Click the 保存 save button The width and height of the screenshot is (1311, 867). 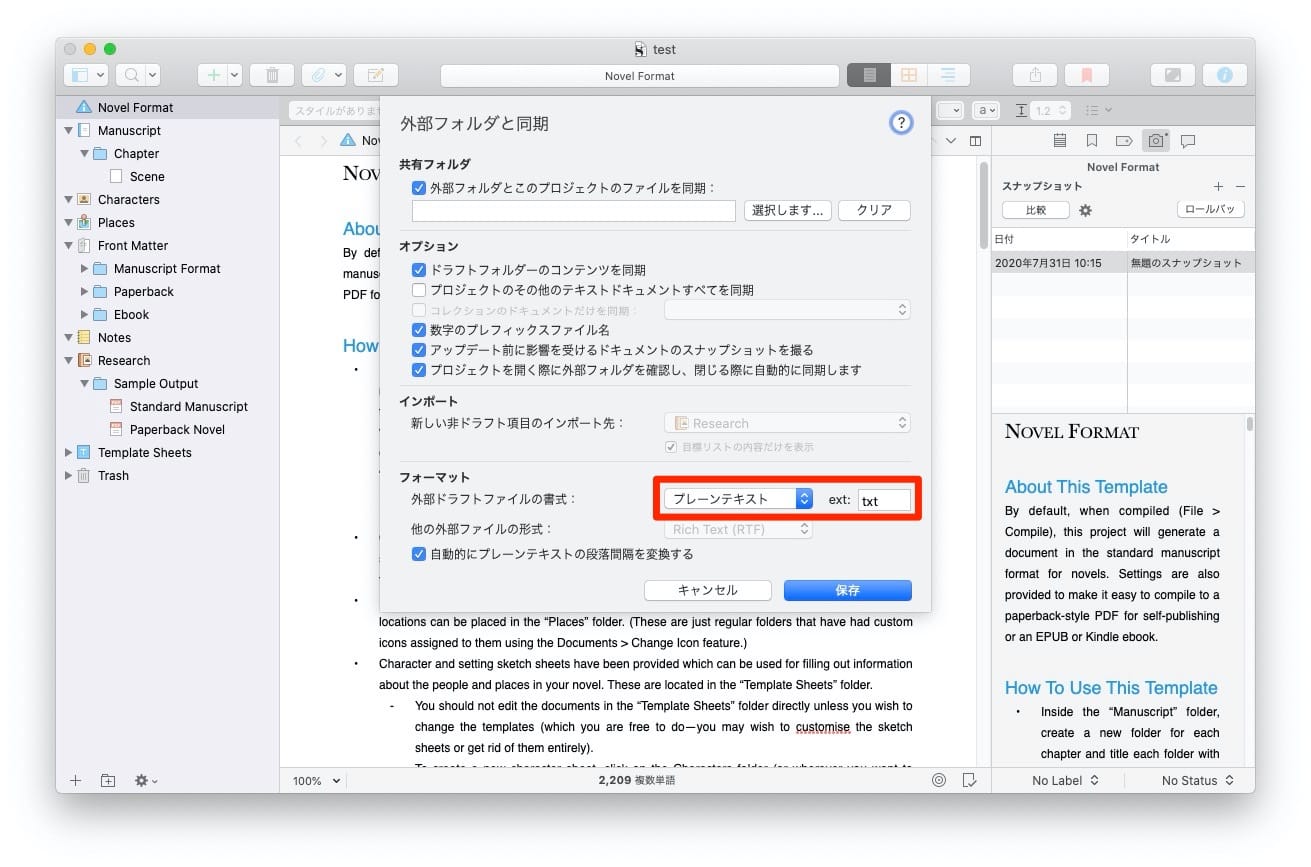point(847,590)
